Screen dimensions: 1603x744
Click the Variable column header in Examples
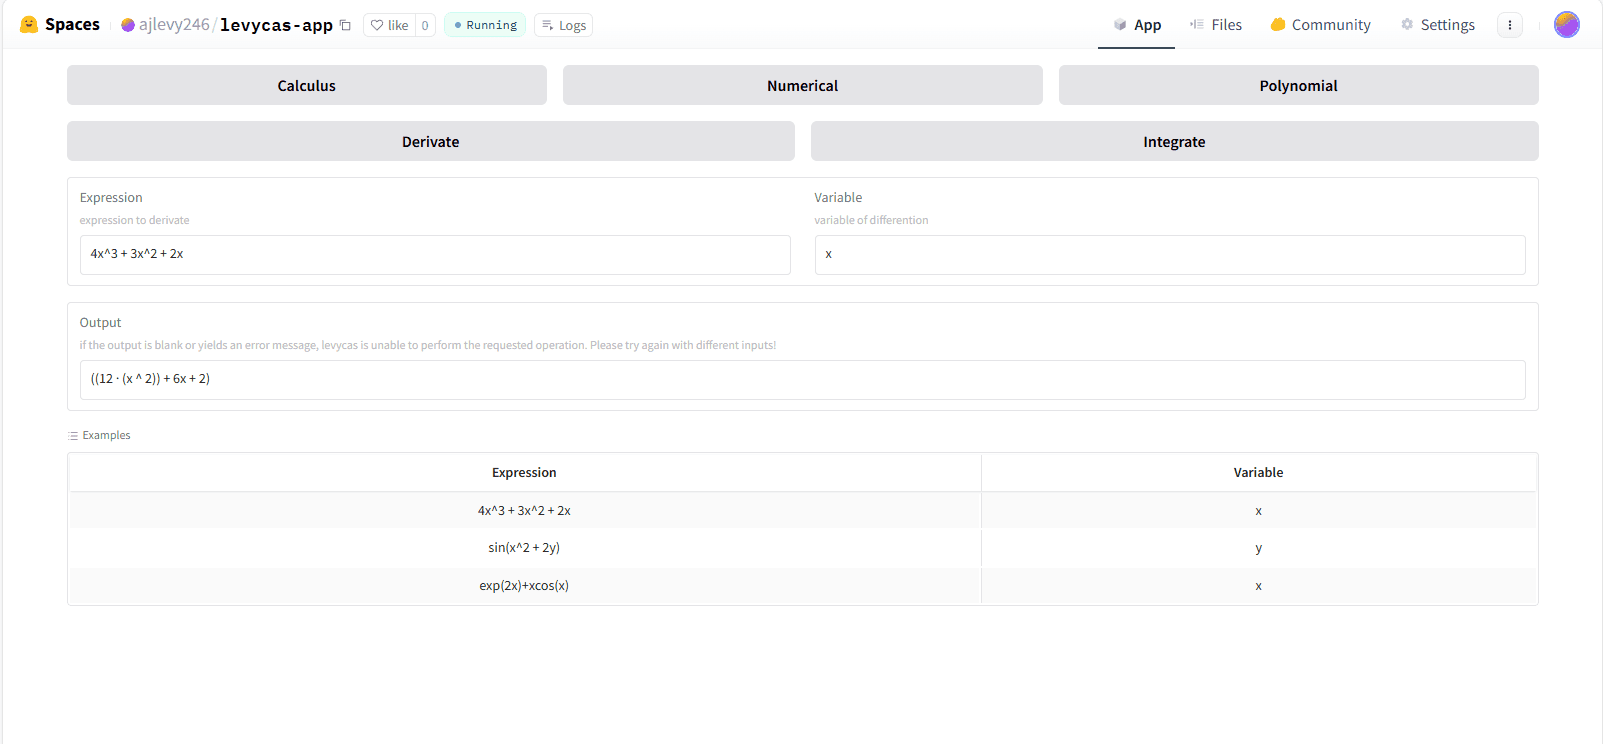click(x=1259, y=472)
